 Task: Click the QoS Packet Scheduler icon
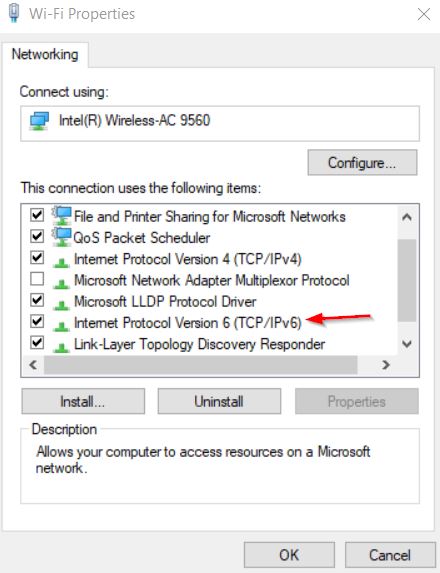[61, 237]
